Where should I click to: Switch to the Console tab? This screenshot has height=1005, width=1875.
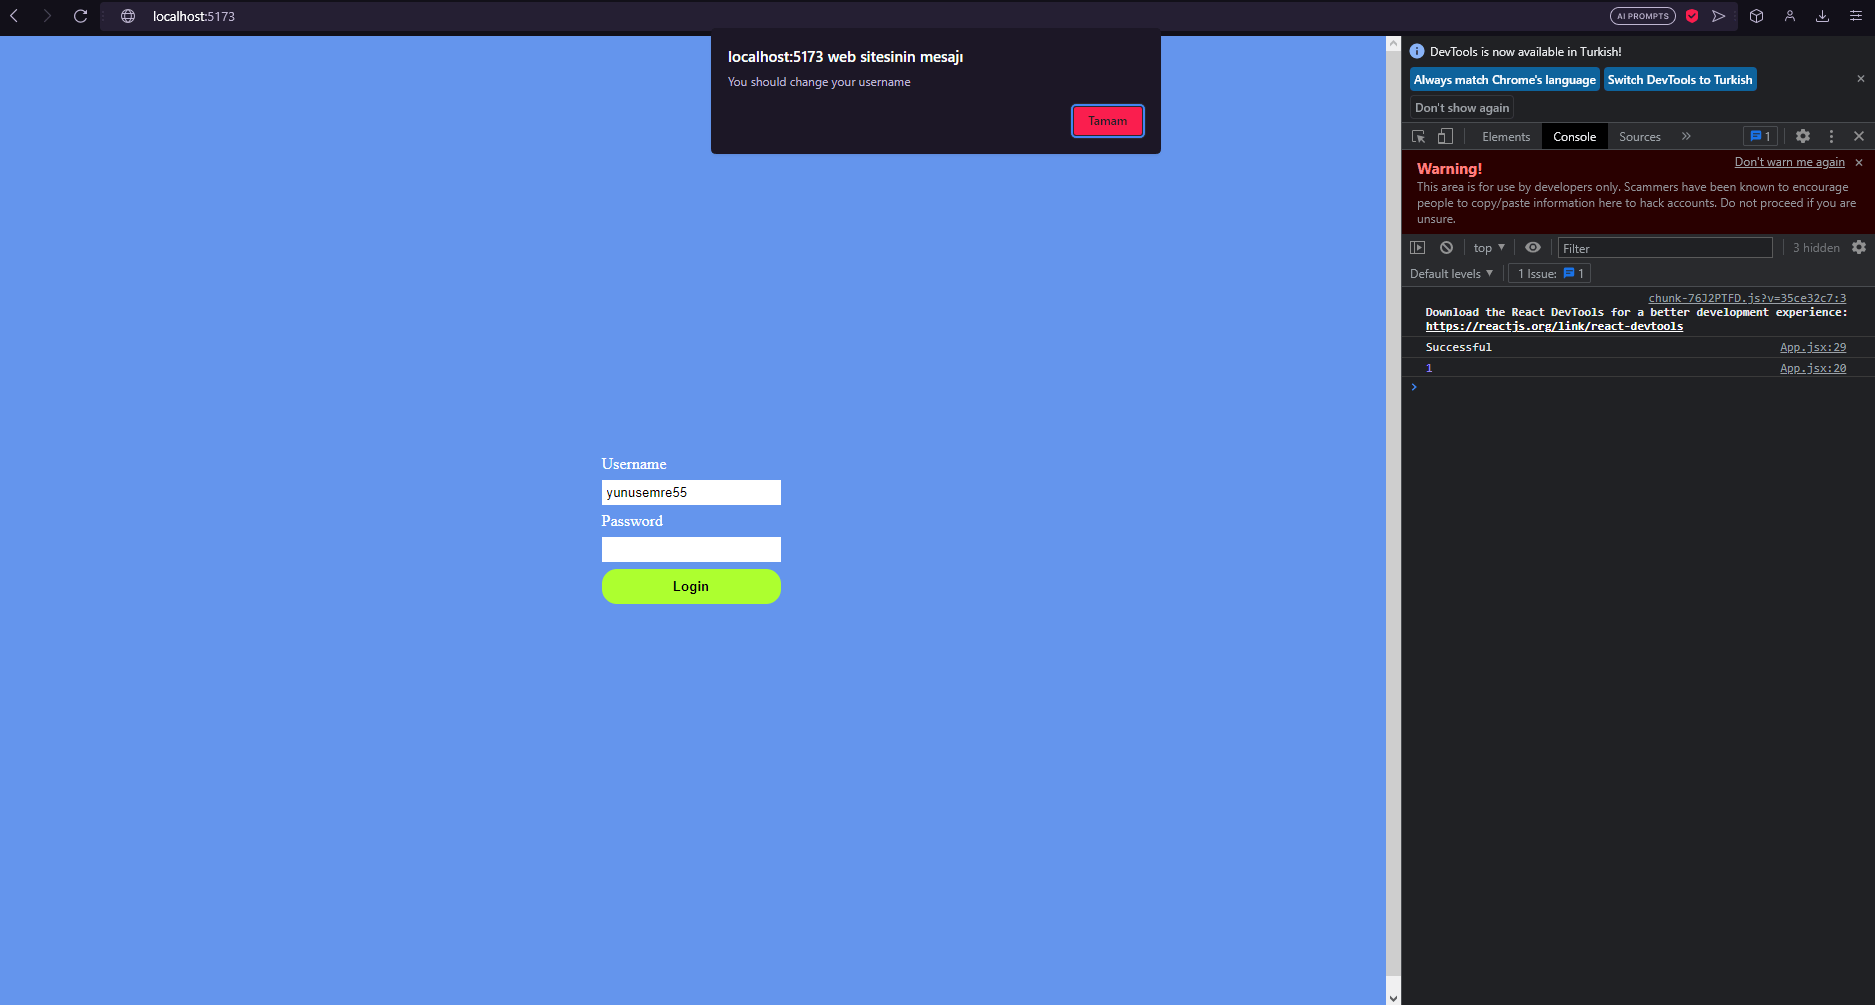click(x=1575, y=137)
